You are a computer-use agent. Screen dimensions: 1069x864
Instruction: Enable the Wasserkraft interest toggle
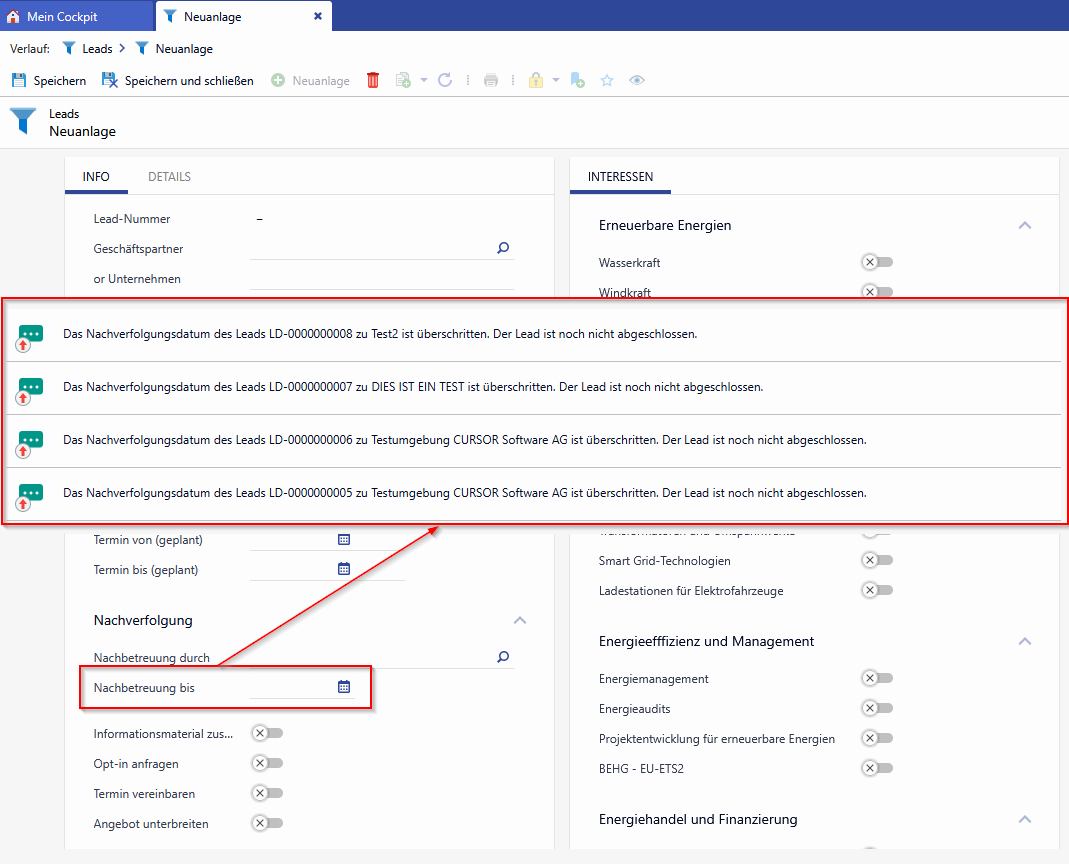point(877,262)
